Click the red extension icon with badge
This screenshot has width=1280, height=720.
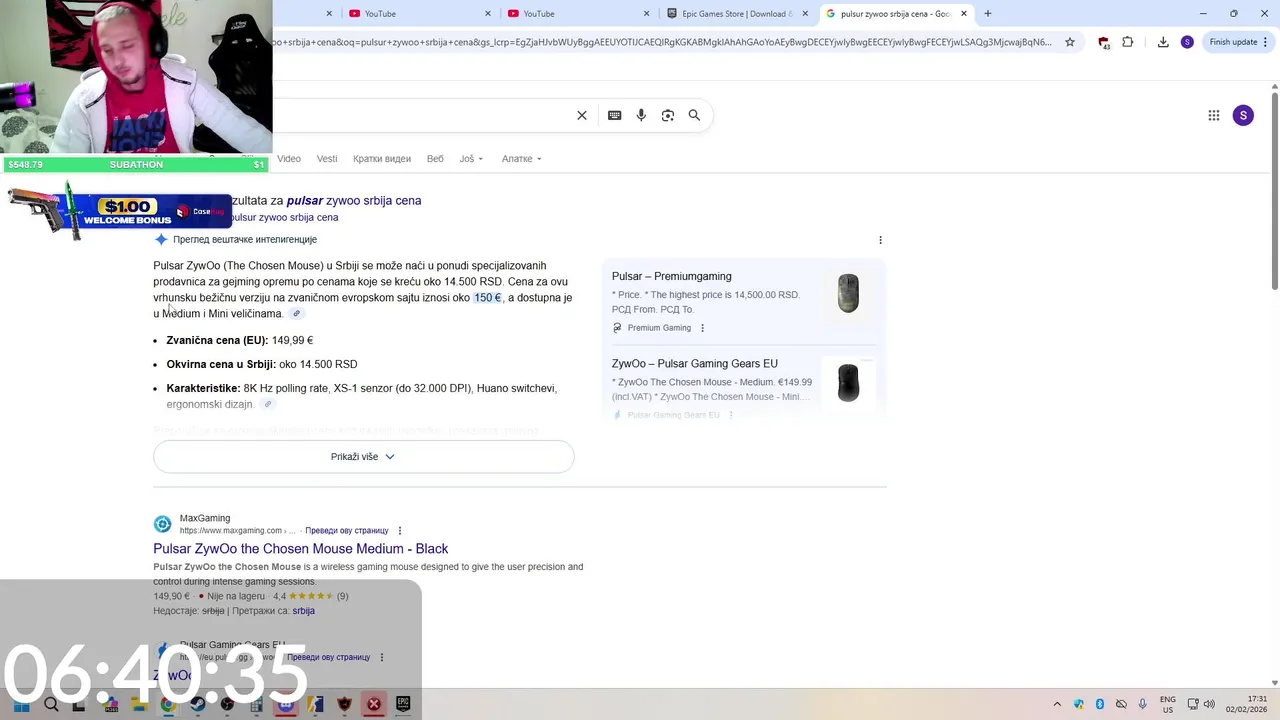tap(1104, 43)
